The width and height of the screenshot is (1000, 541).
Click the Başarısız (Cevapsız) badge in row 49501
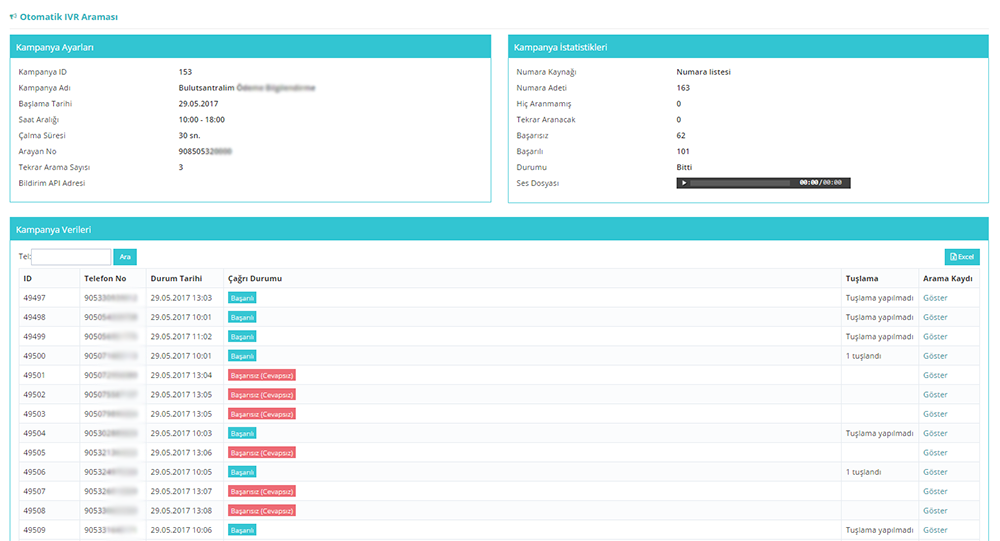click(262, 375)
